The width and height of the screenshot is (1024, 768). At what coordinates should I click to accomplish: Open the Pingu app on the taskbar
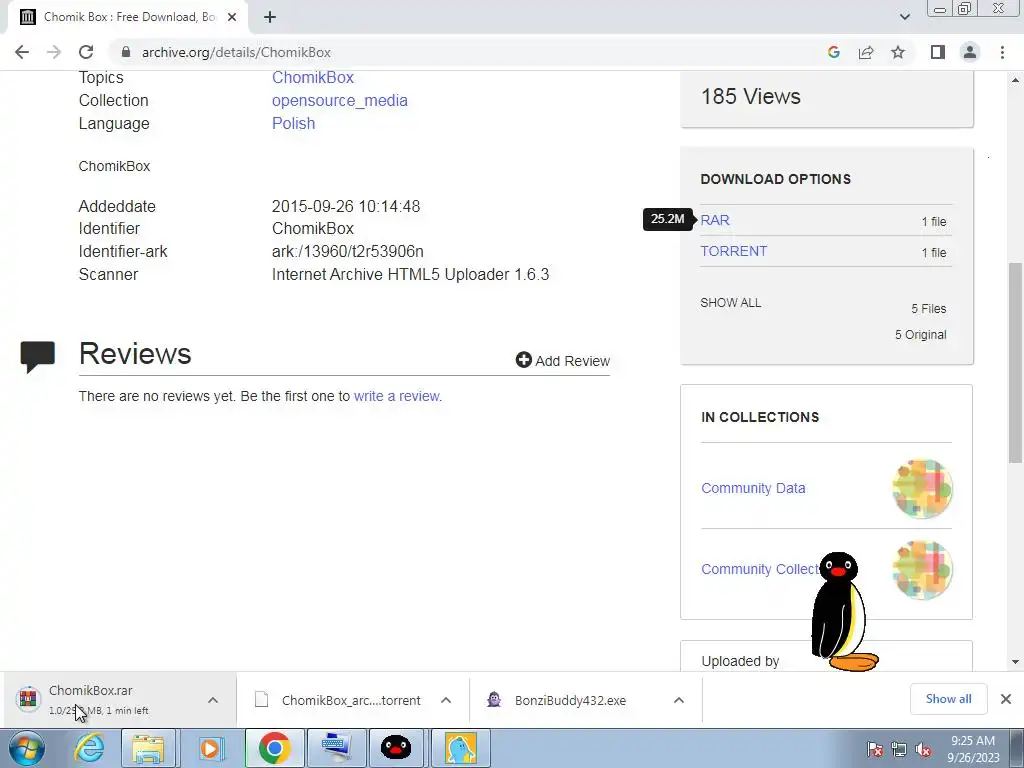[x=396, y=748]
